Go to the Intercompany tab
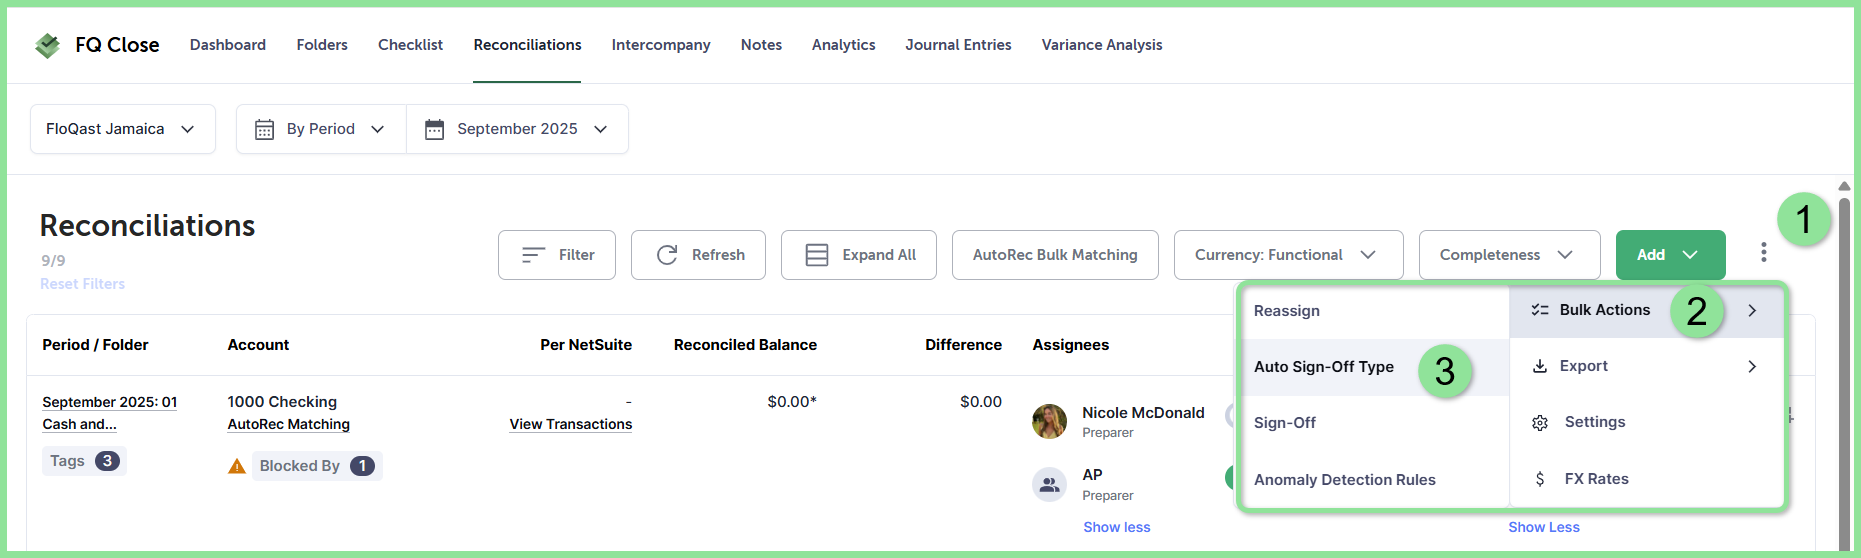1861x558 pixels. coord(661,45)
